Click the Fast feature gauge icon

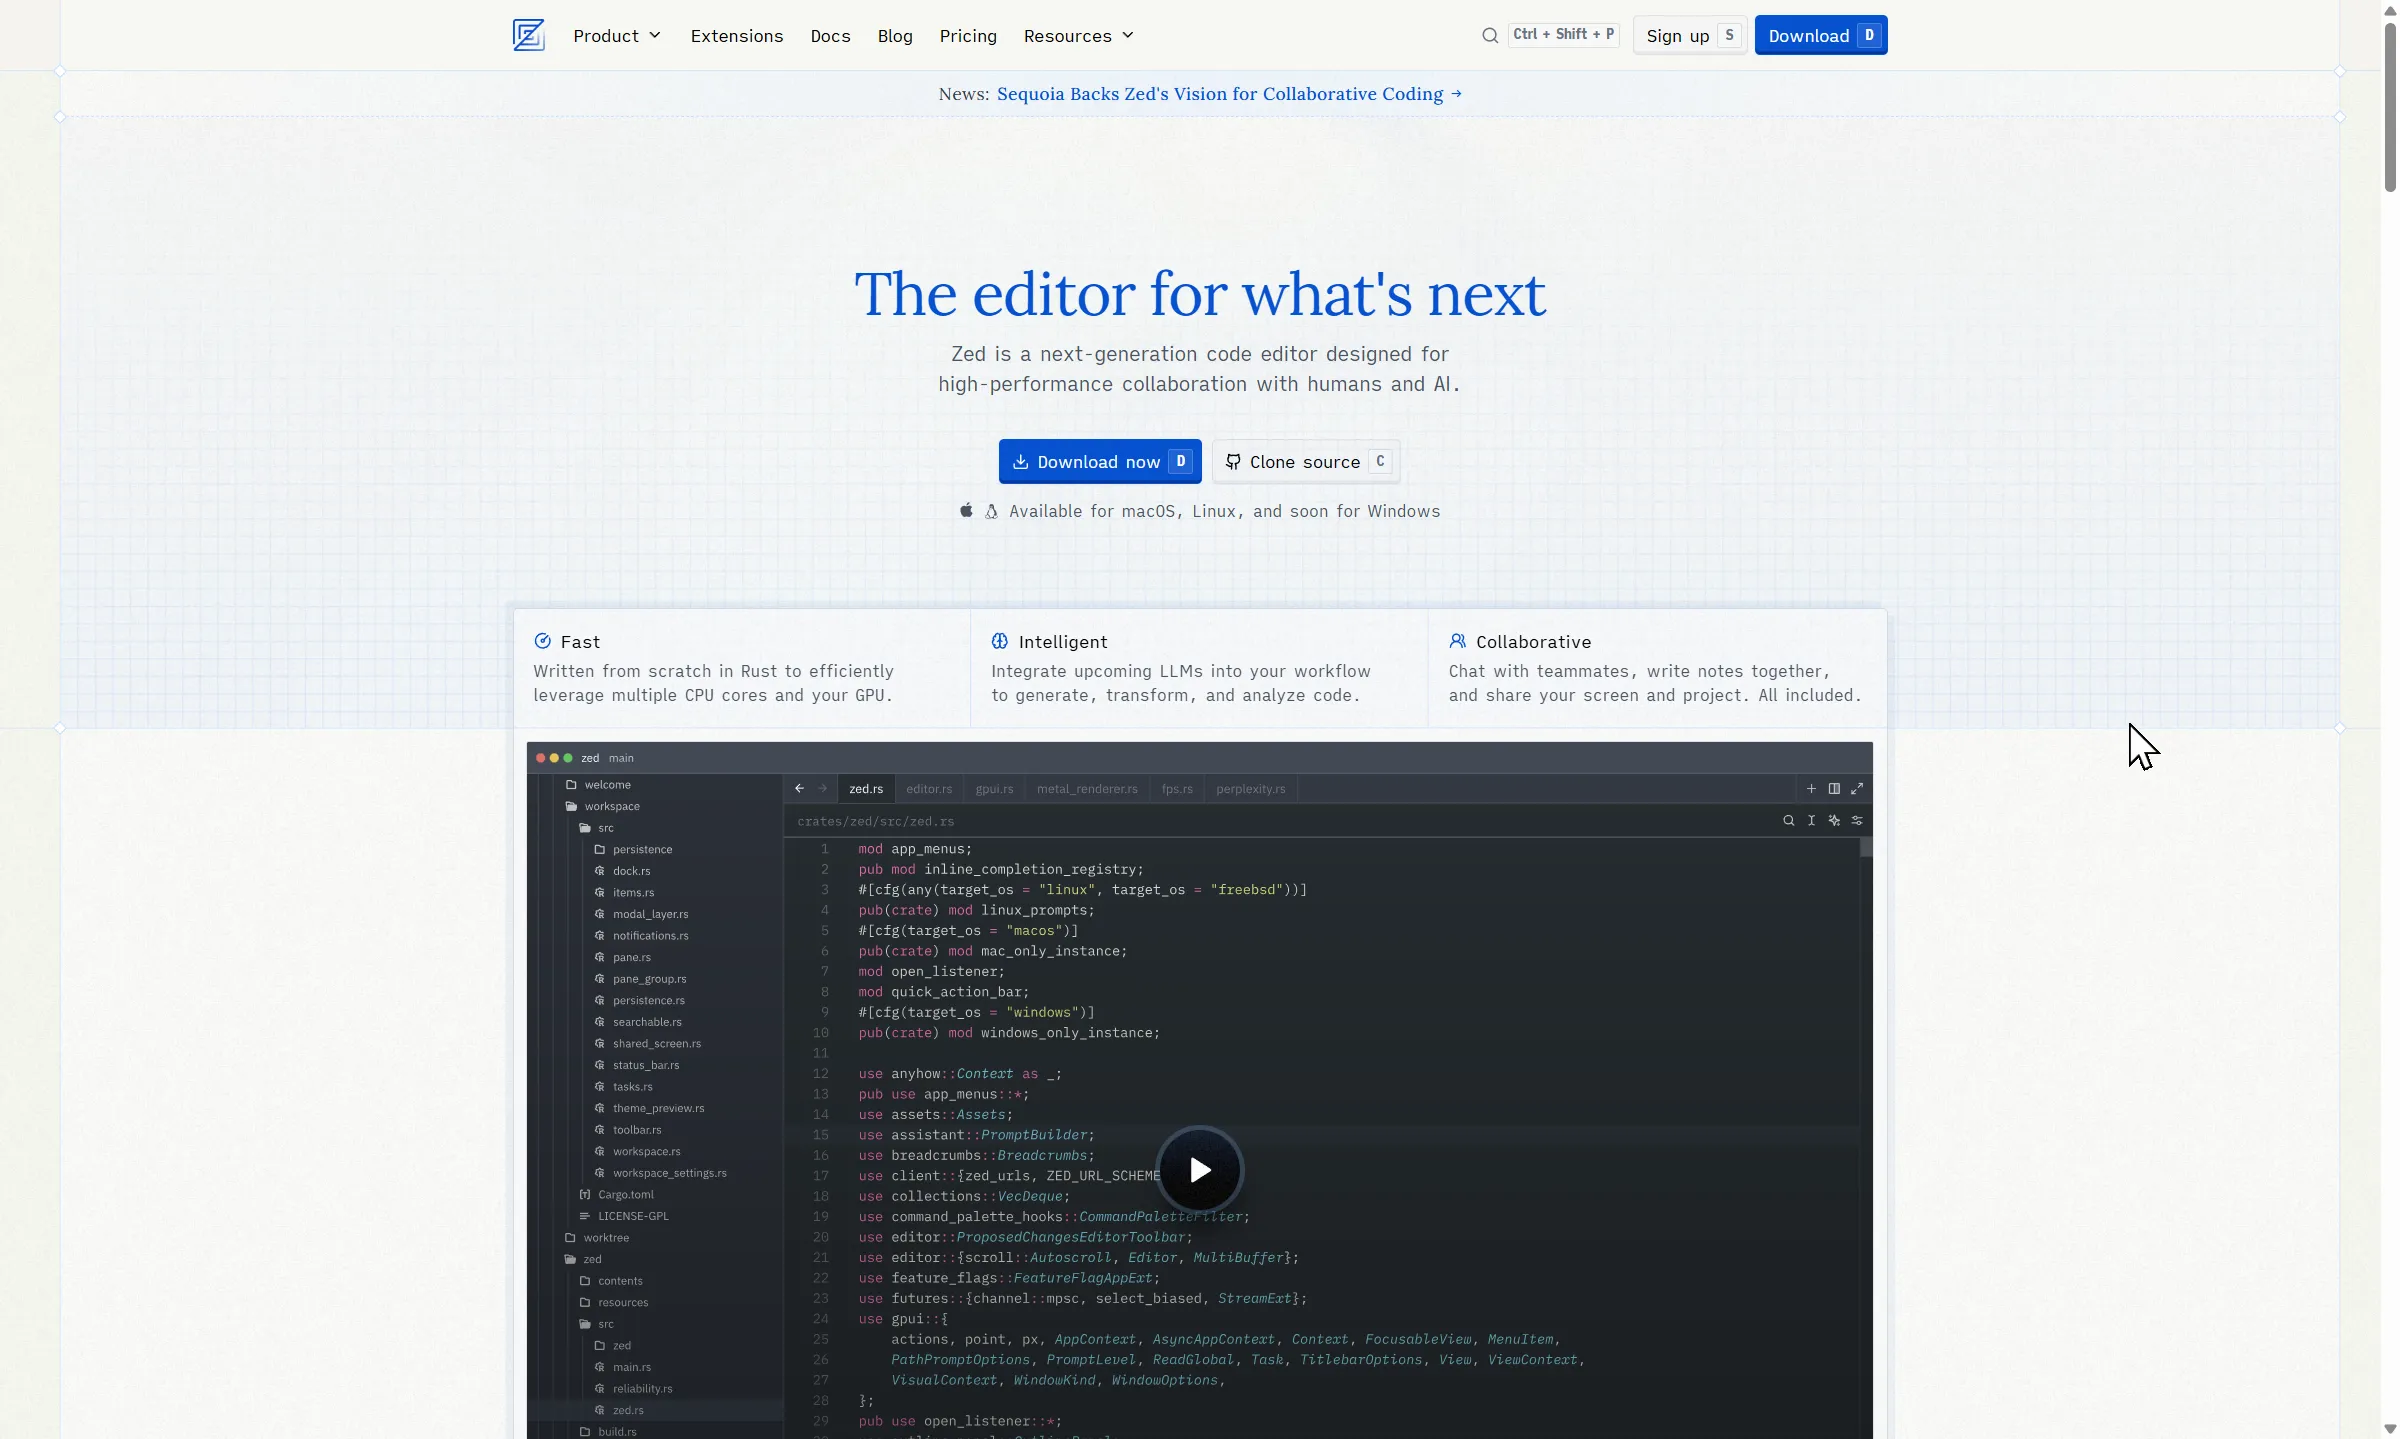pos(543,641)
